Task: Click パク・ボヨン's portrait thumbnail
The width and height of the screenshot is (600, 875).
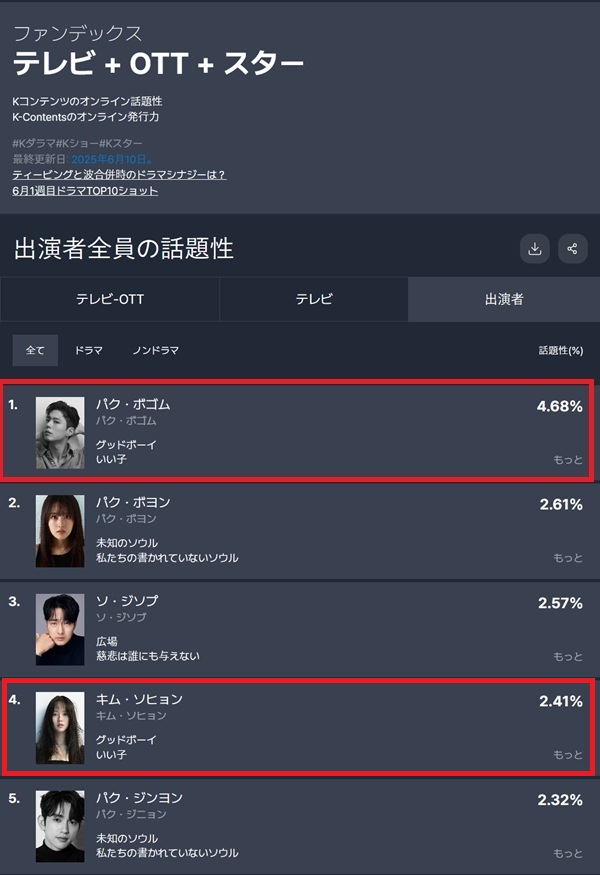Action: tap(60, 531)
